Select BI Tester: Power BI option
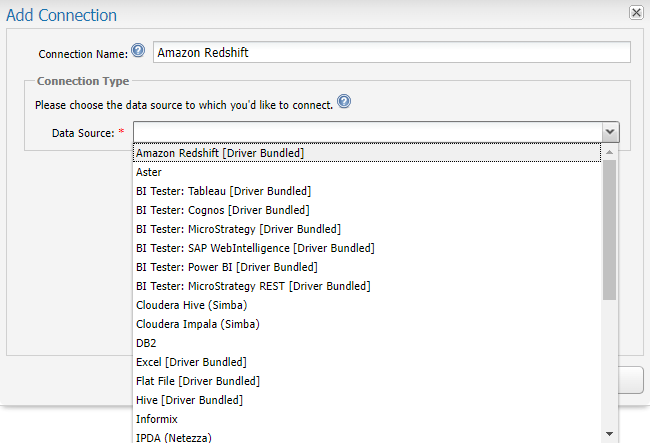Image resolution: width=650 pixels, height=443 pixels. tap(226, 267)
